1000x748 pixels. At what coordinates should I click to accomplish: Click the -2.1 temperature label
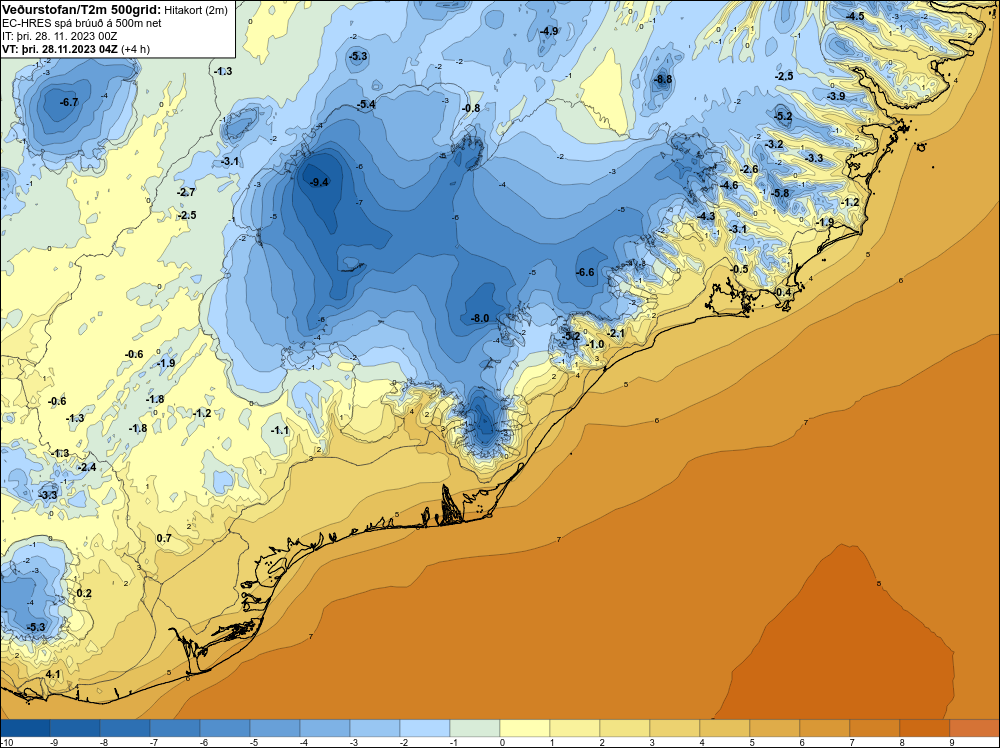pyautogui.click(x=616, y=334)
